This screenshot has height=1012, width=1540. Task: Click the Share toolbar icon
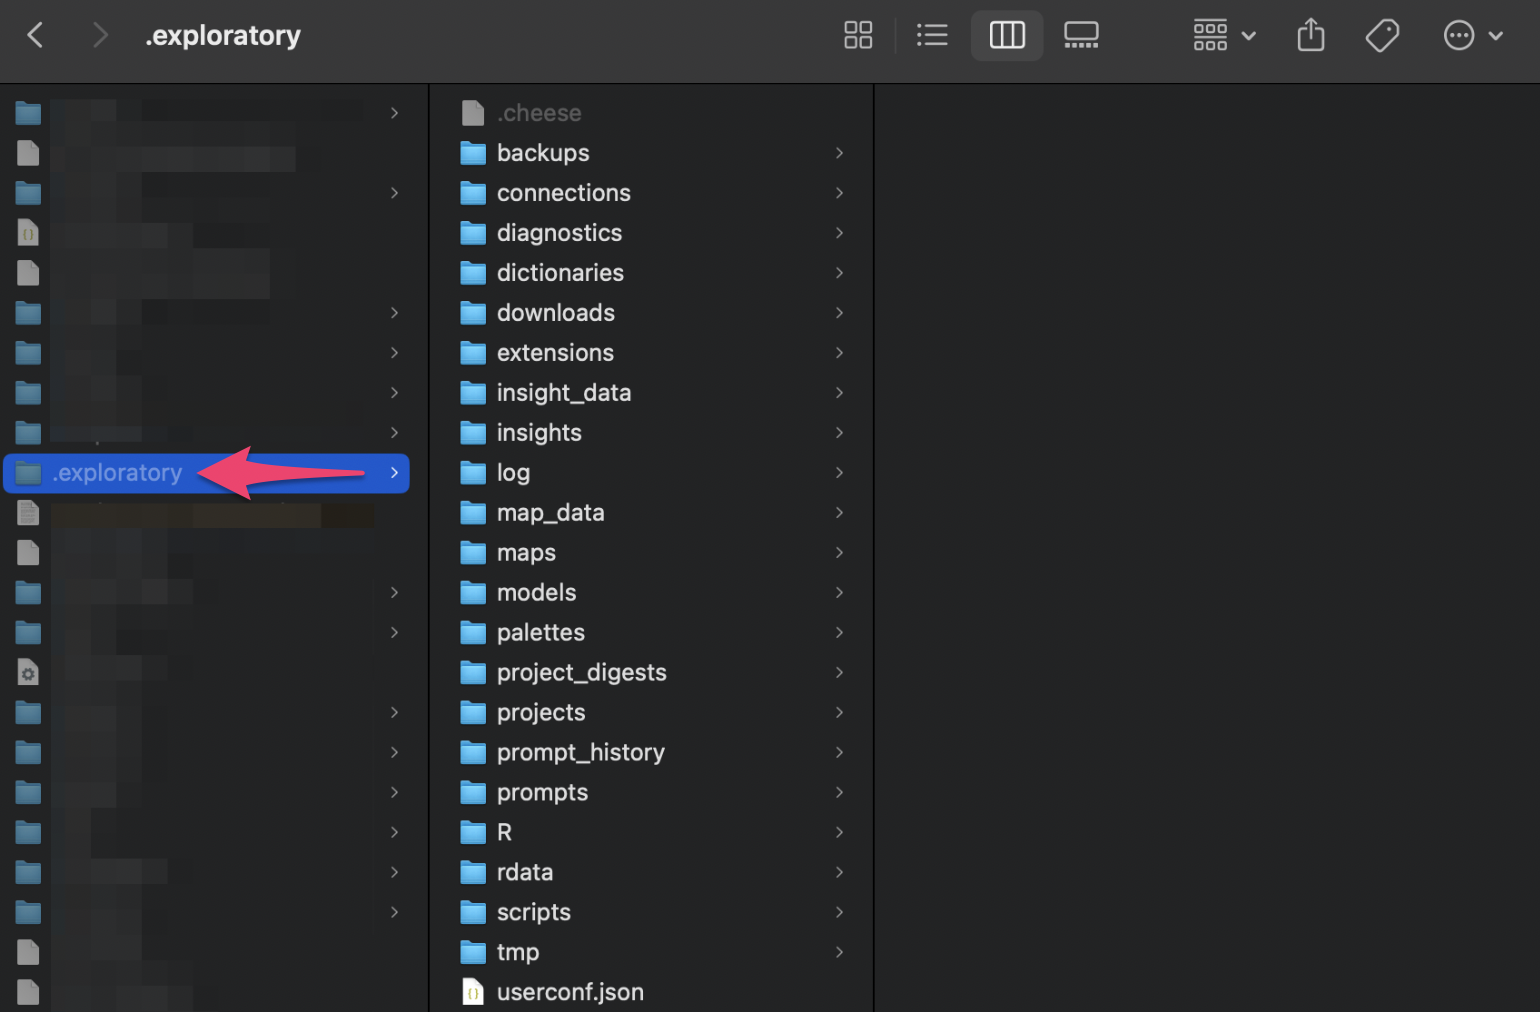tap(1311, 36)
